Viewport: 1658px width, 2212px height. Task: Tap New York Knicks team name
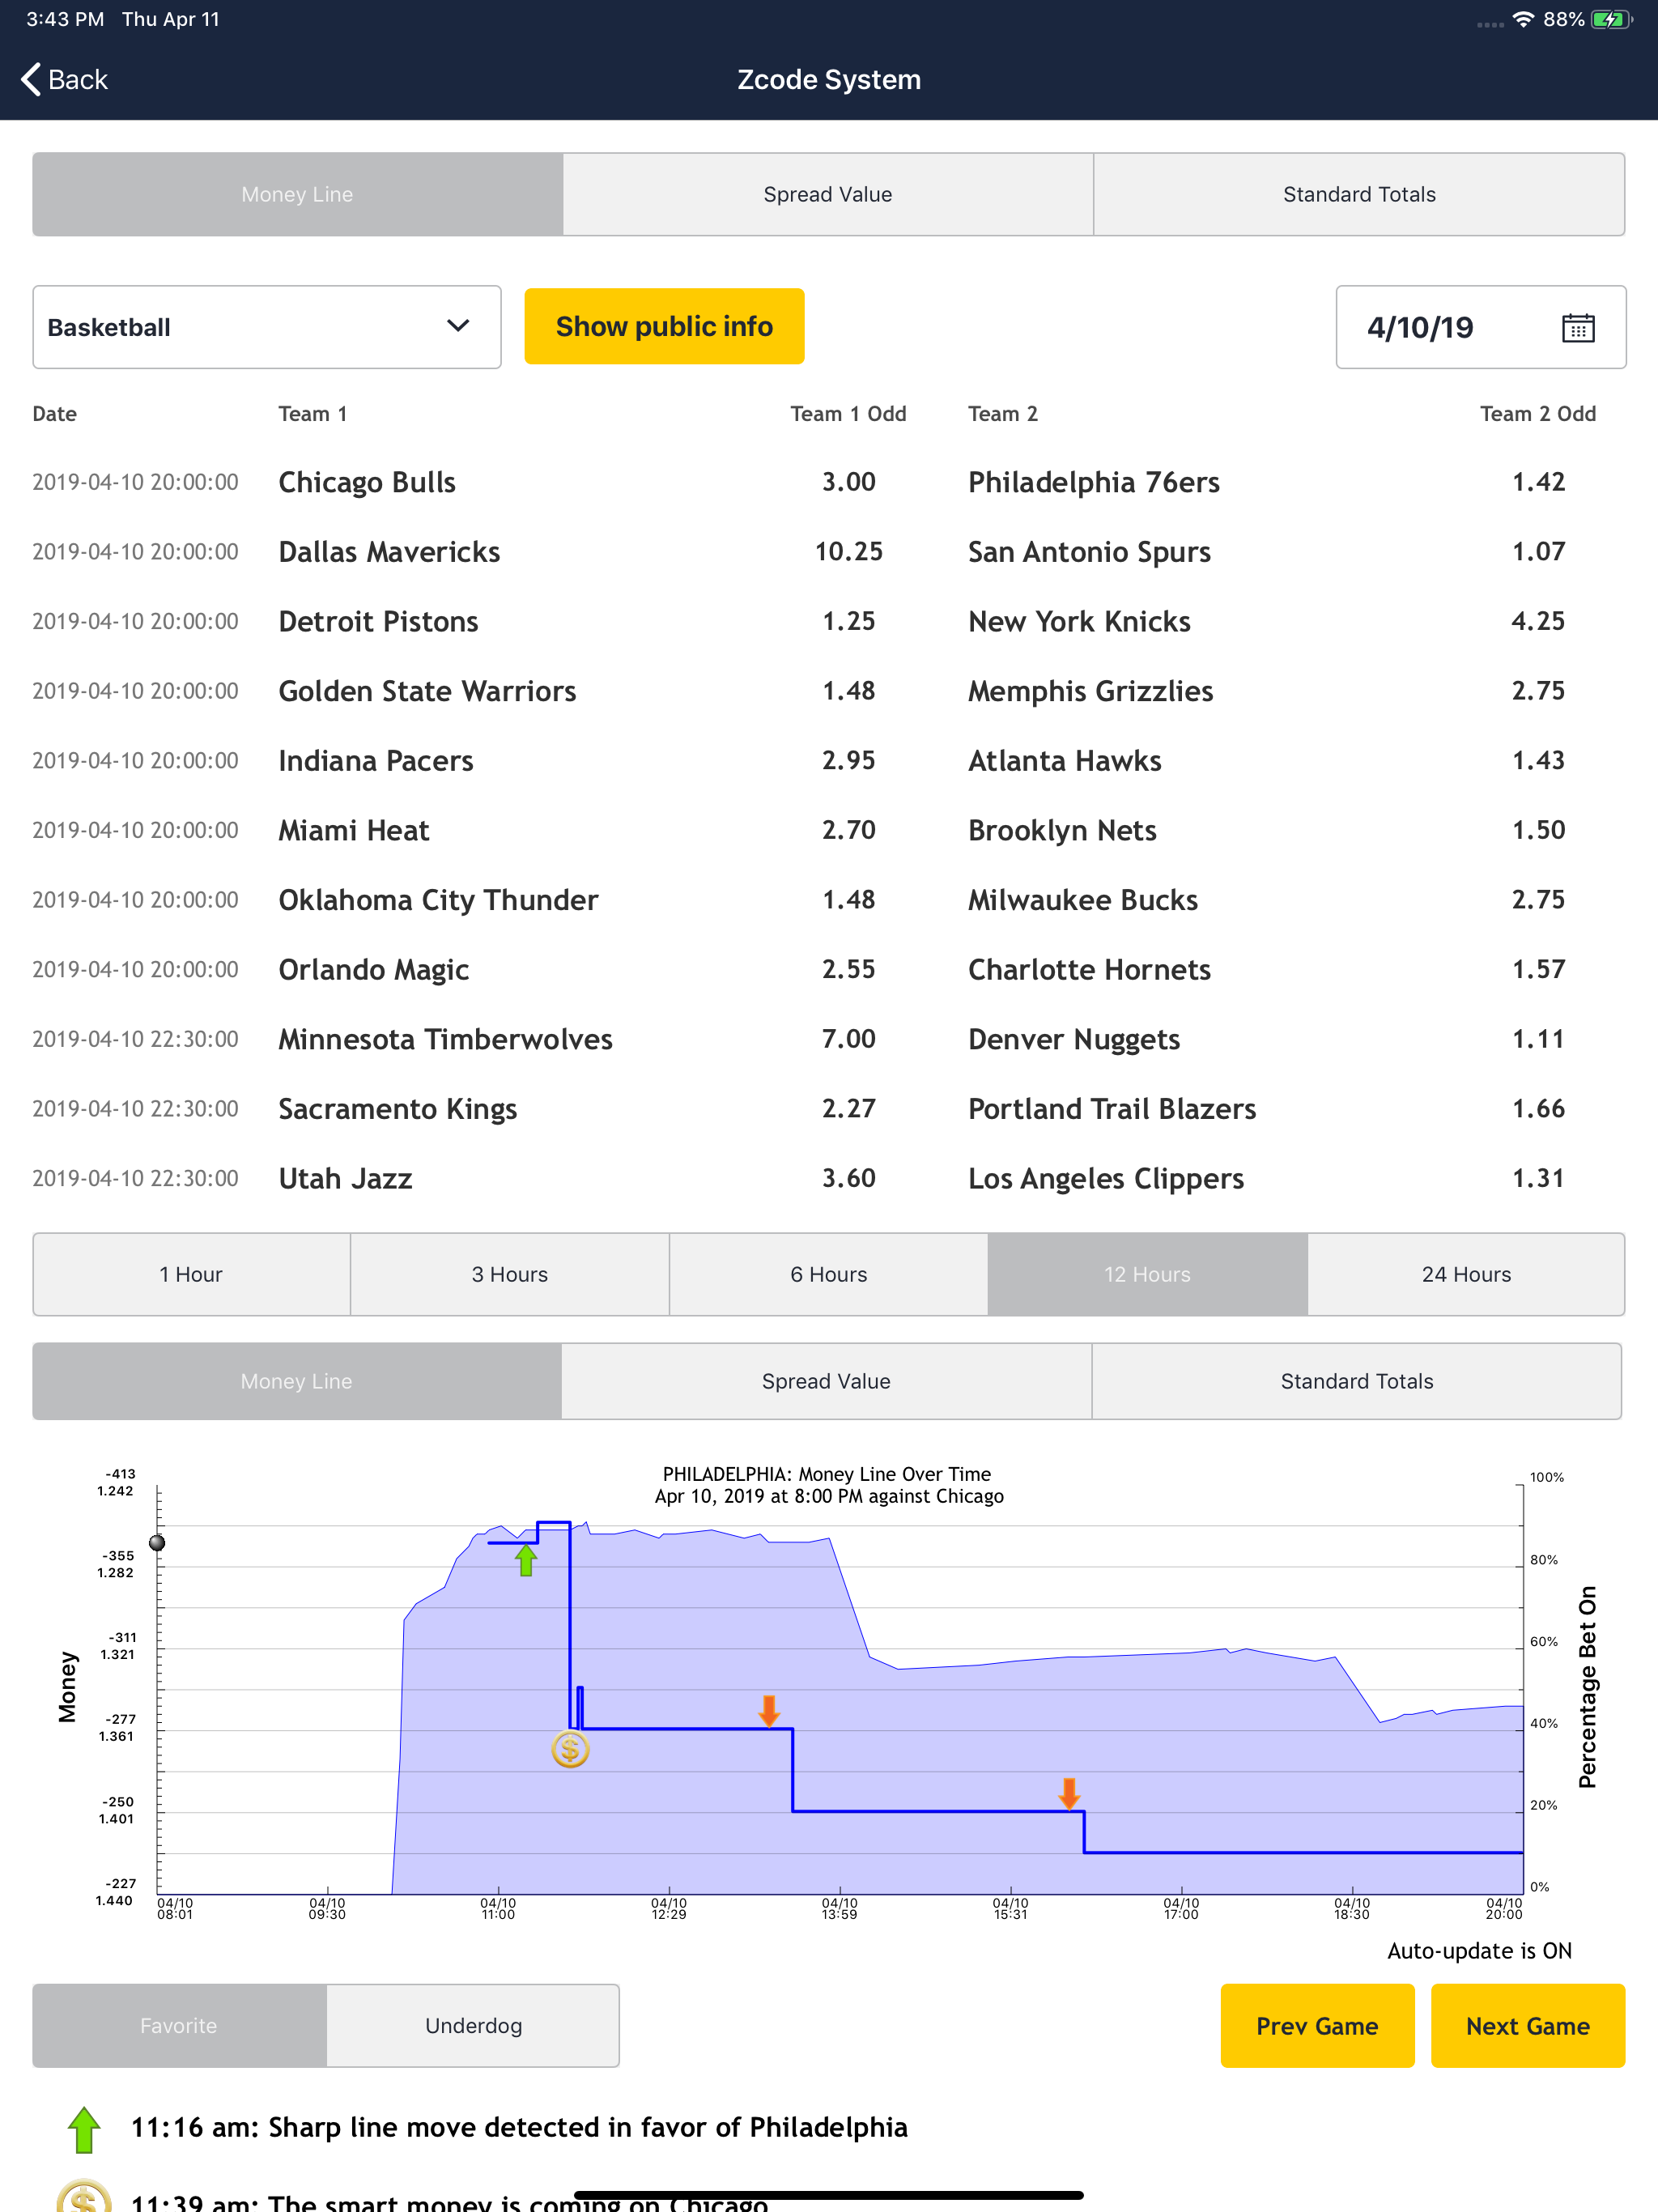[x=1079, y=621]
